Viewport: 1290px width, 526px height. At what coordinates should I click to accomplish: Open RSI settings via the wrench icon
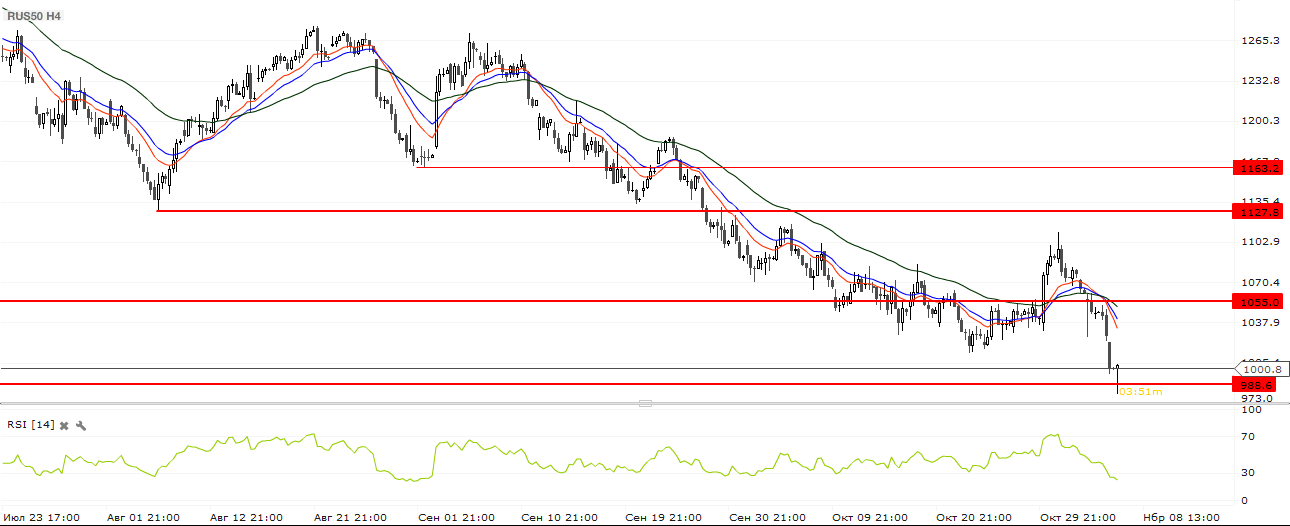click(x=81, y=425)
